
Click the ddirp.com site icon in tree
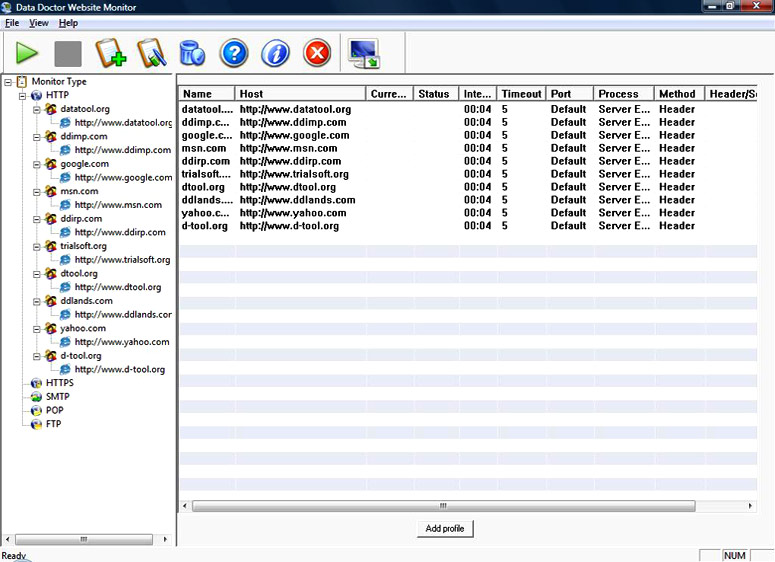point(51,218)
